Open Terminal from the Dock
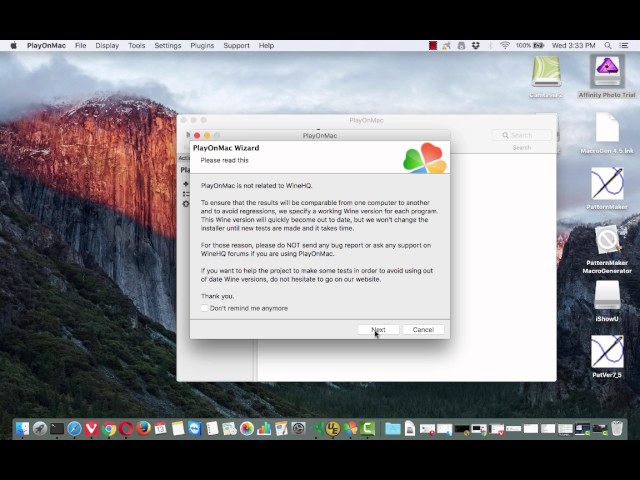 [57, 429]
